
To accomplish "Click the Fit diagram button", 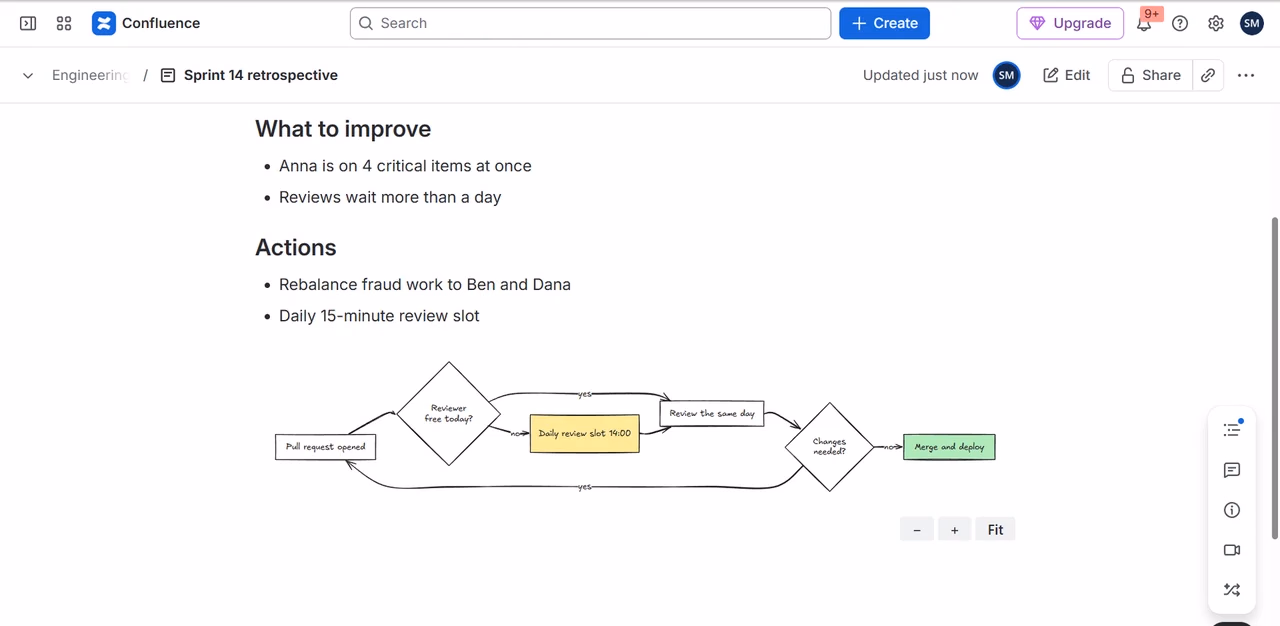I will tap(995, 530).
